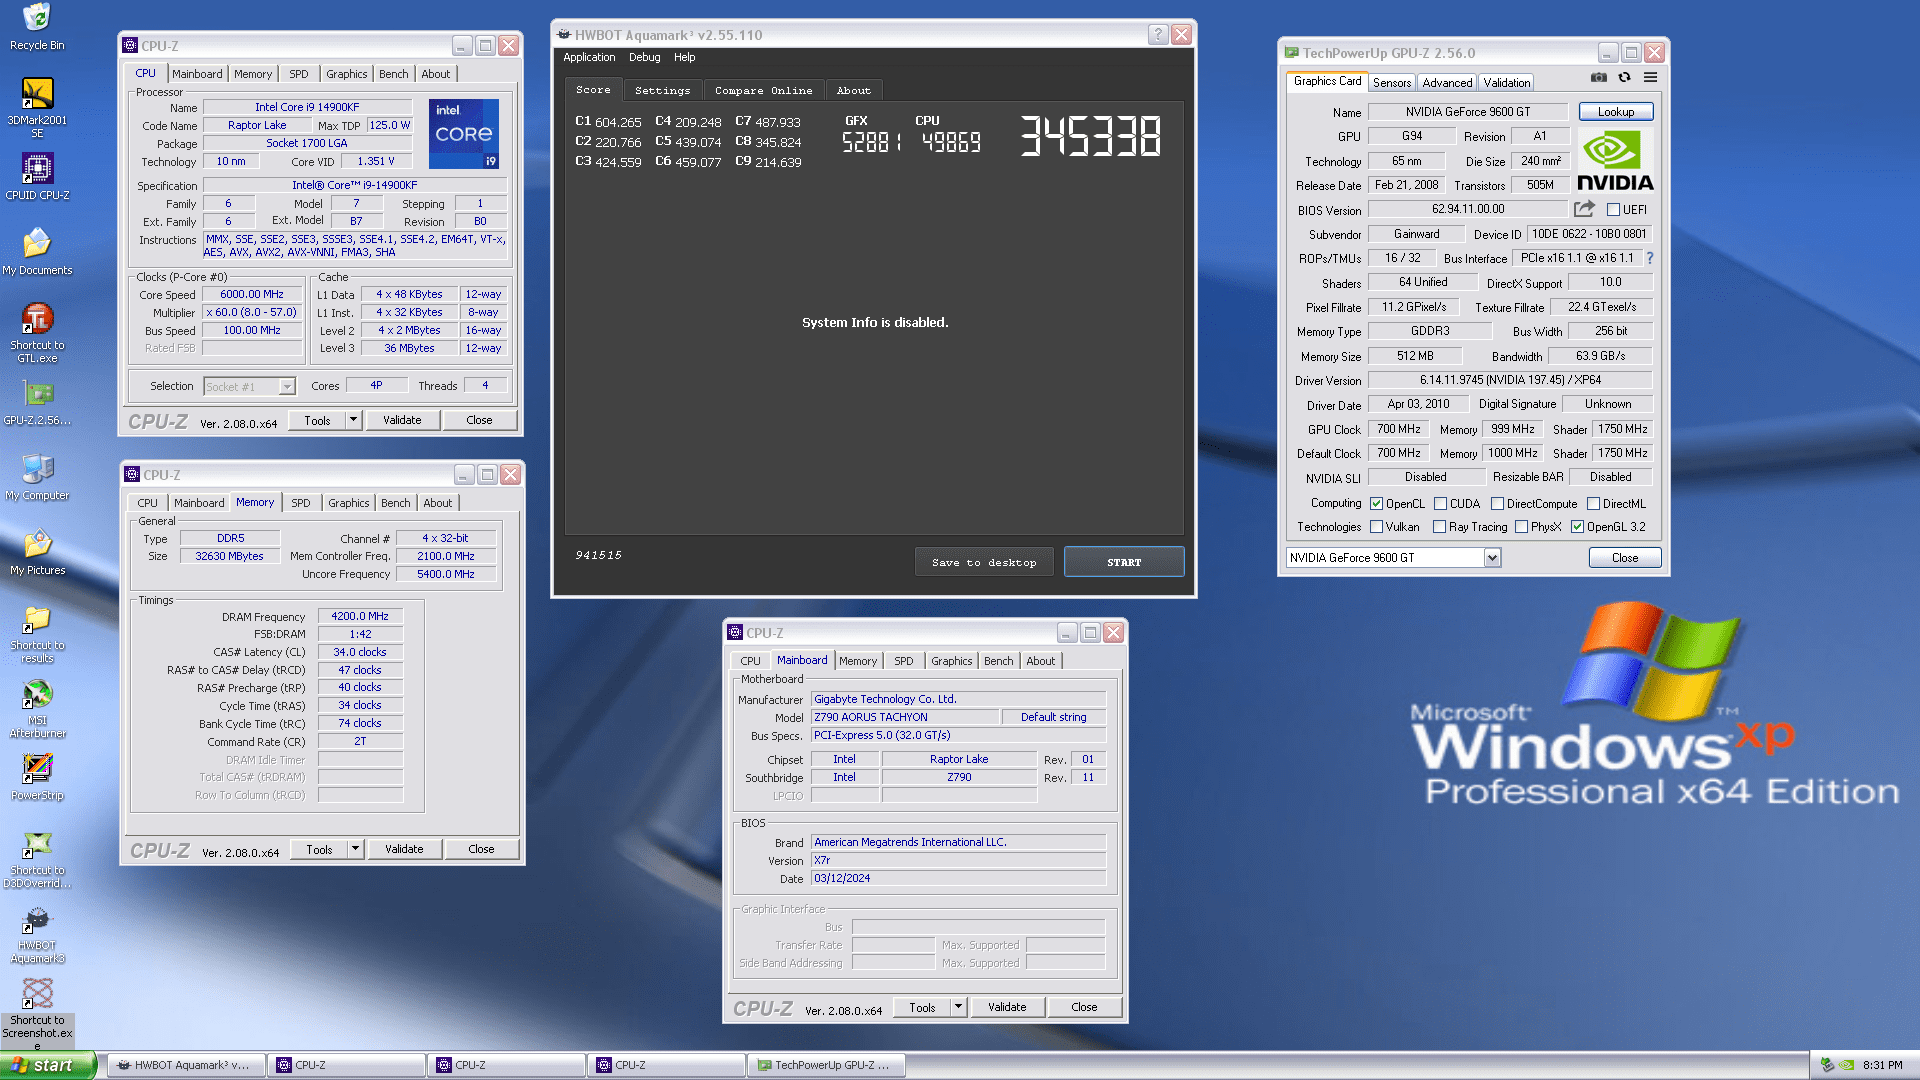
Task: Open the Sensors tab in GPU-Z
Action: 1391,83
